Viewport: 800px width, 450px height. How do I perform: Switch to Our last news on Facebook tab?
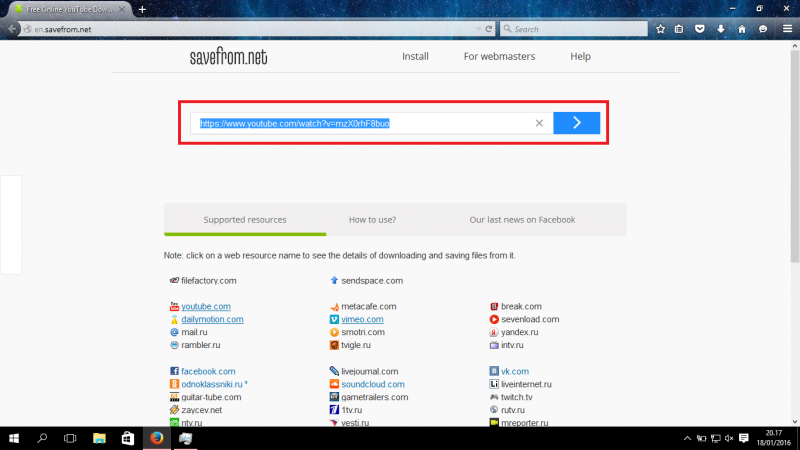pos(522,220)
